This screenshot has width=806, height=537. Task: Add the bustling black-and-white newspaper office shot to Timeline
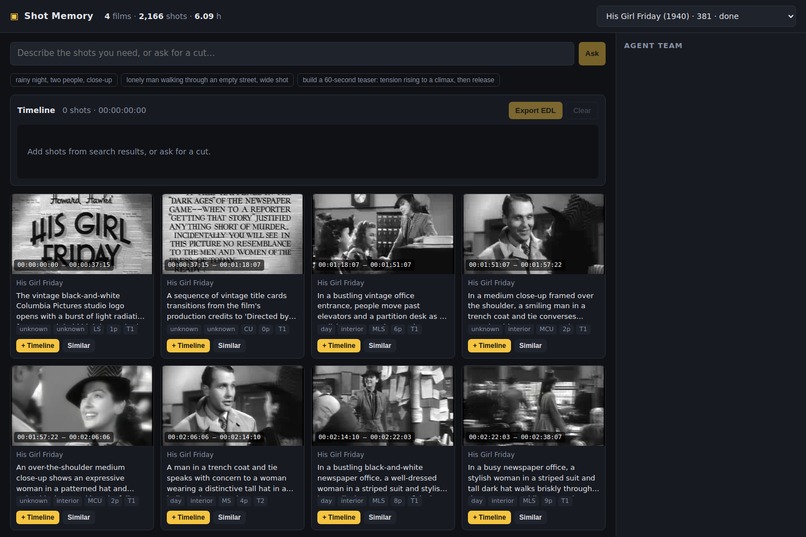coord(339,517)
